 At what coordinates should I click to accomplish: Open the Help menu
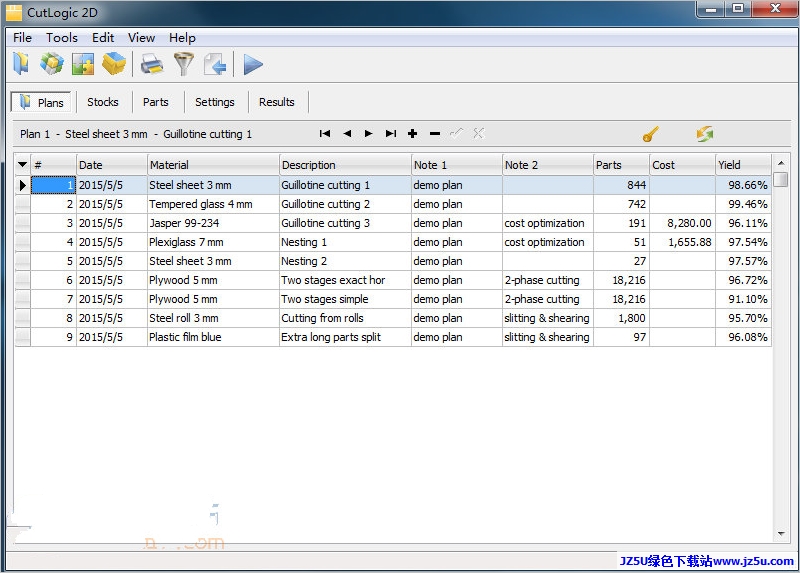[x=182, y=38]
